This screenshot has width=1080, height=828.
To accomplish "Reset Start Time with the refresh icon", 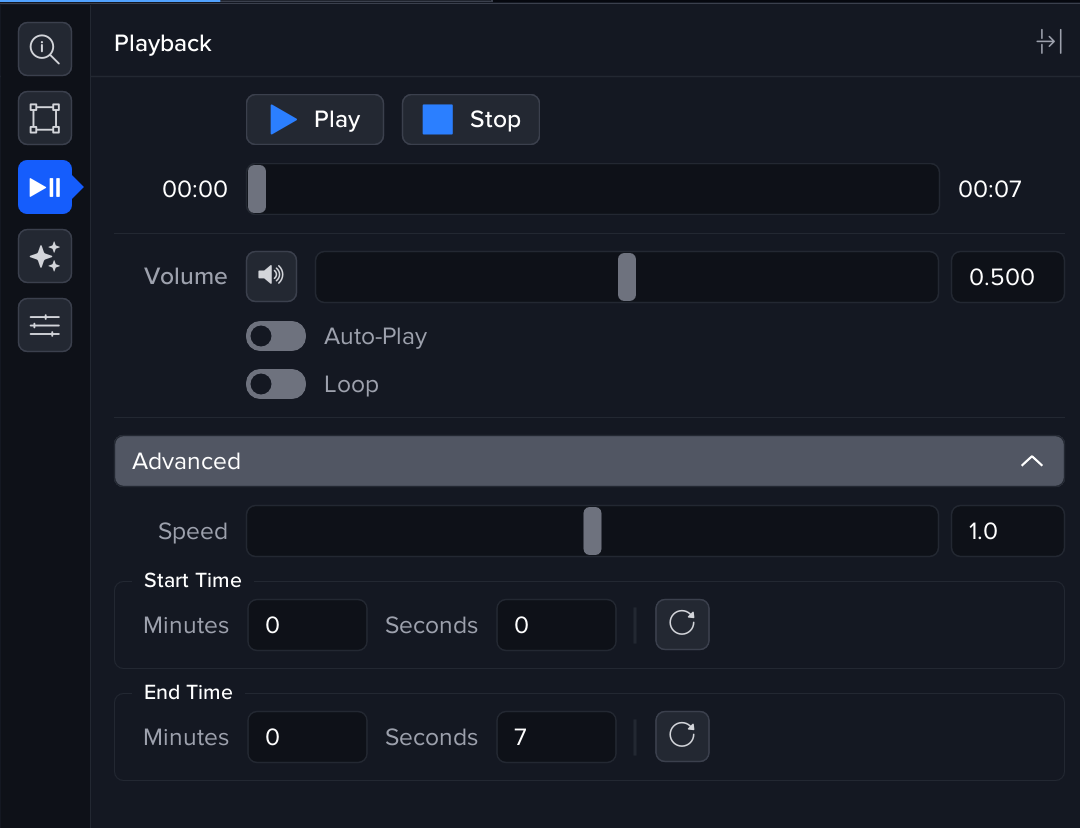I will (682, 625).
